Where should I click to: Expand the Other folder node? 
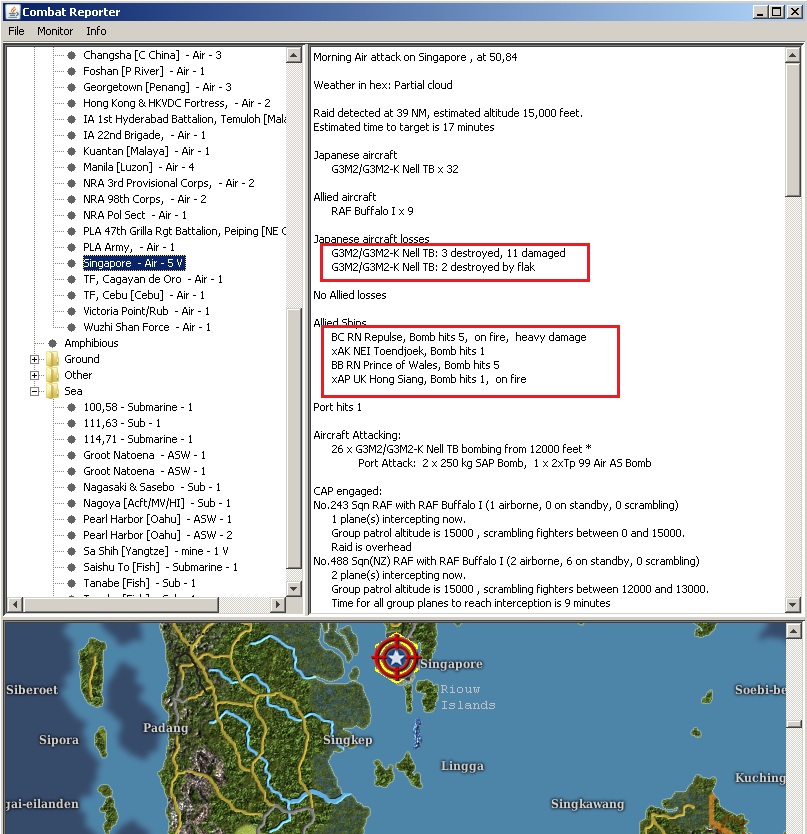pyautogui.click(x=35, y=376)
